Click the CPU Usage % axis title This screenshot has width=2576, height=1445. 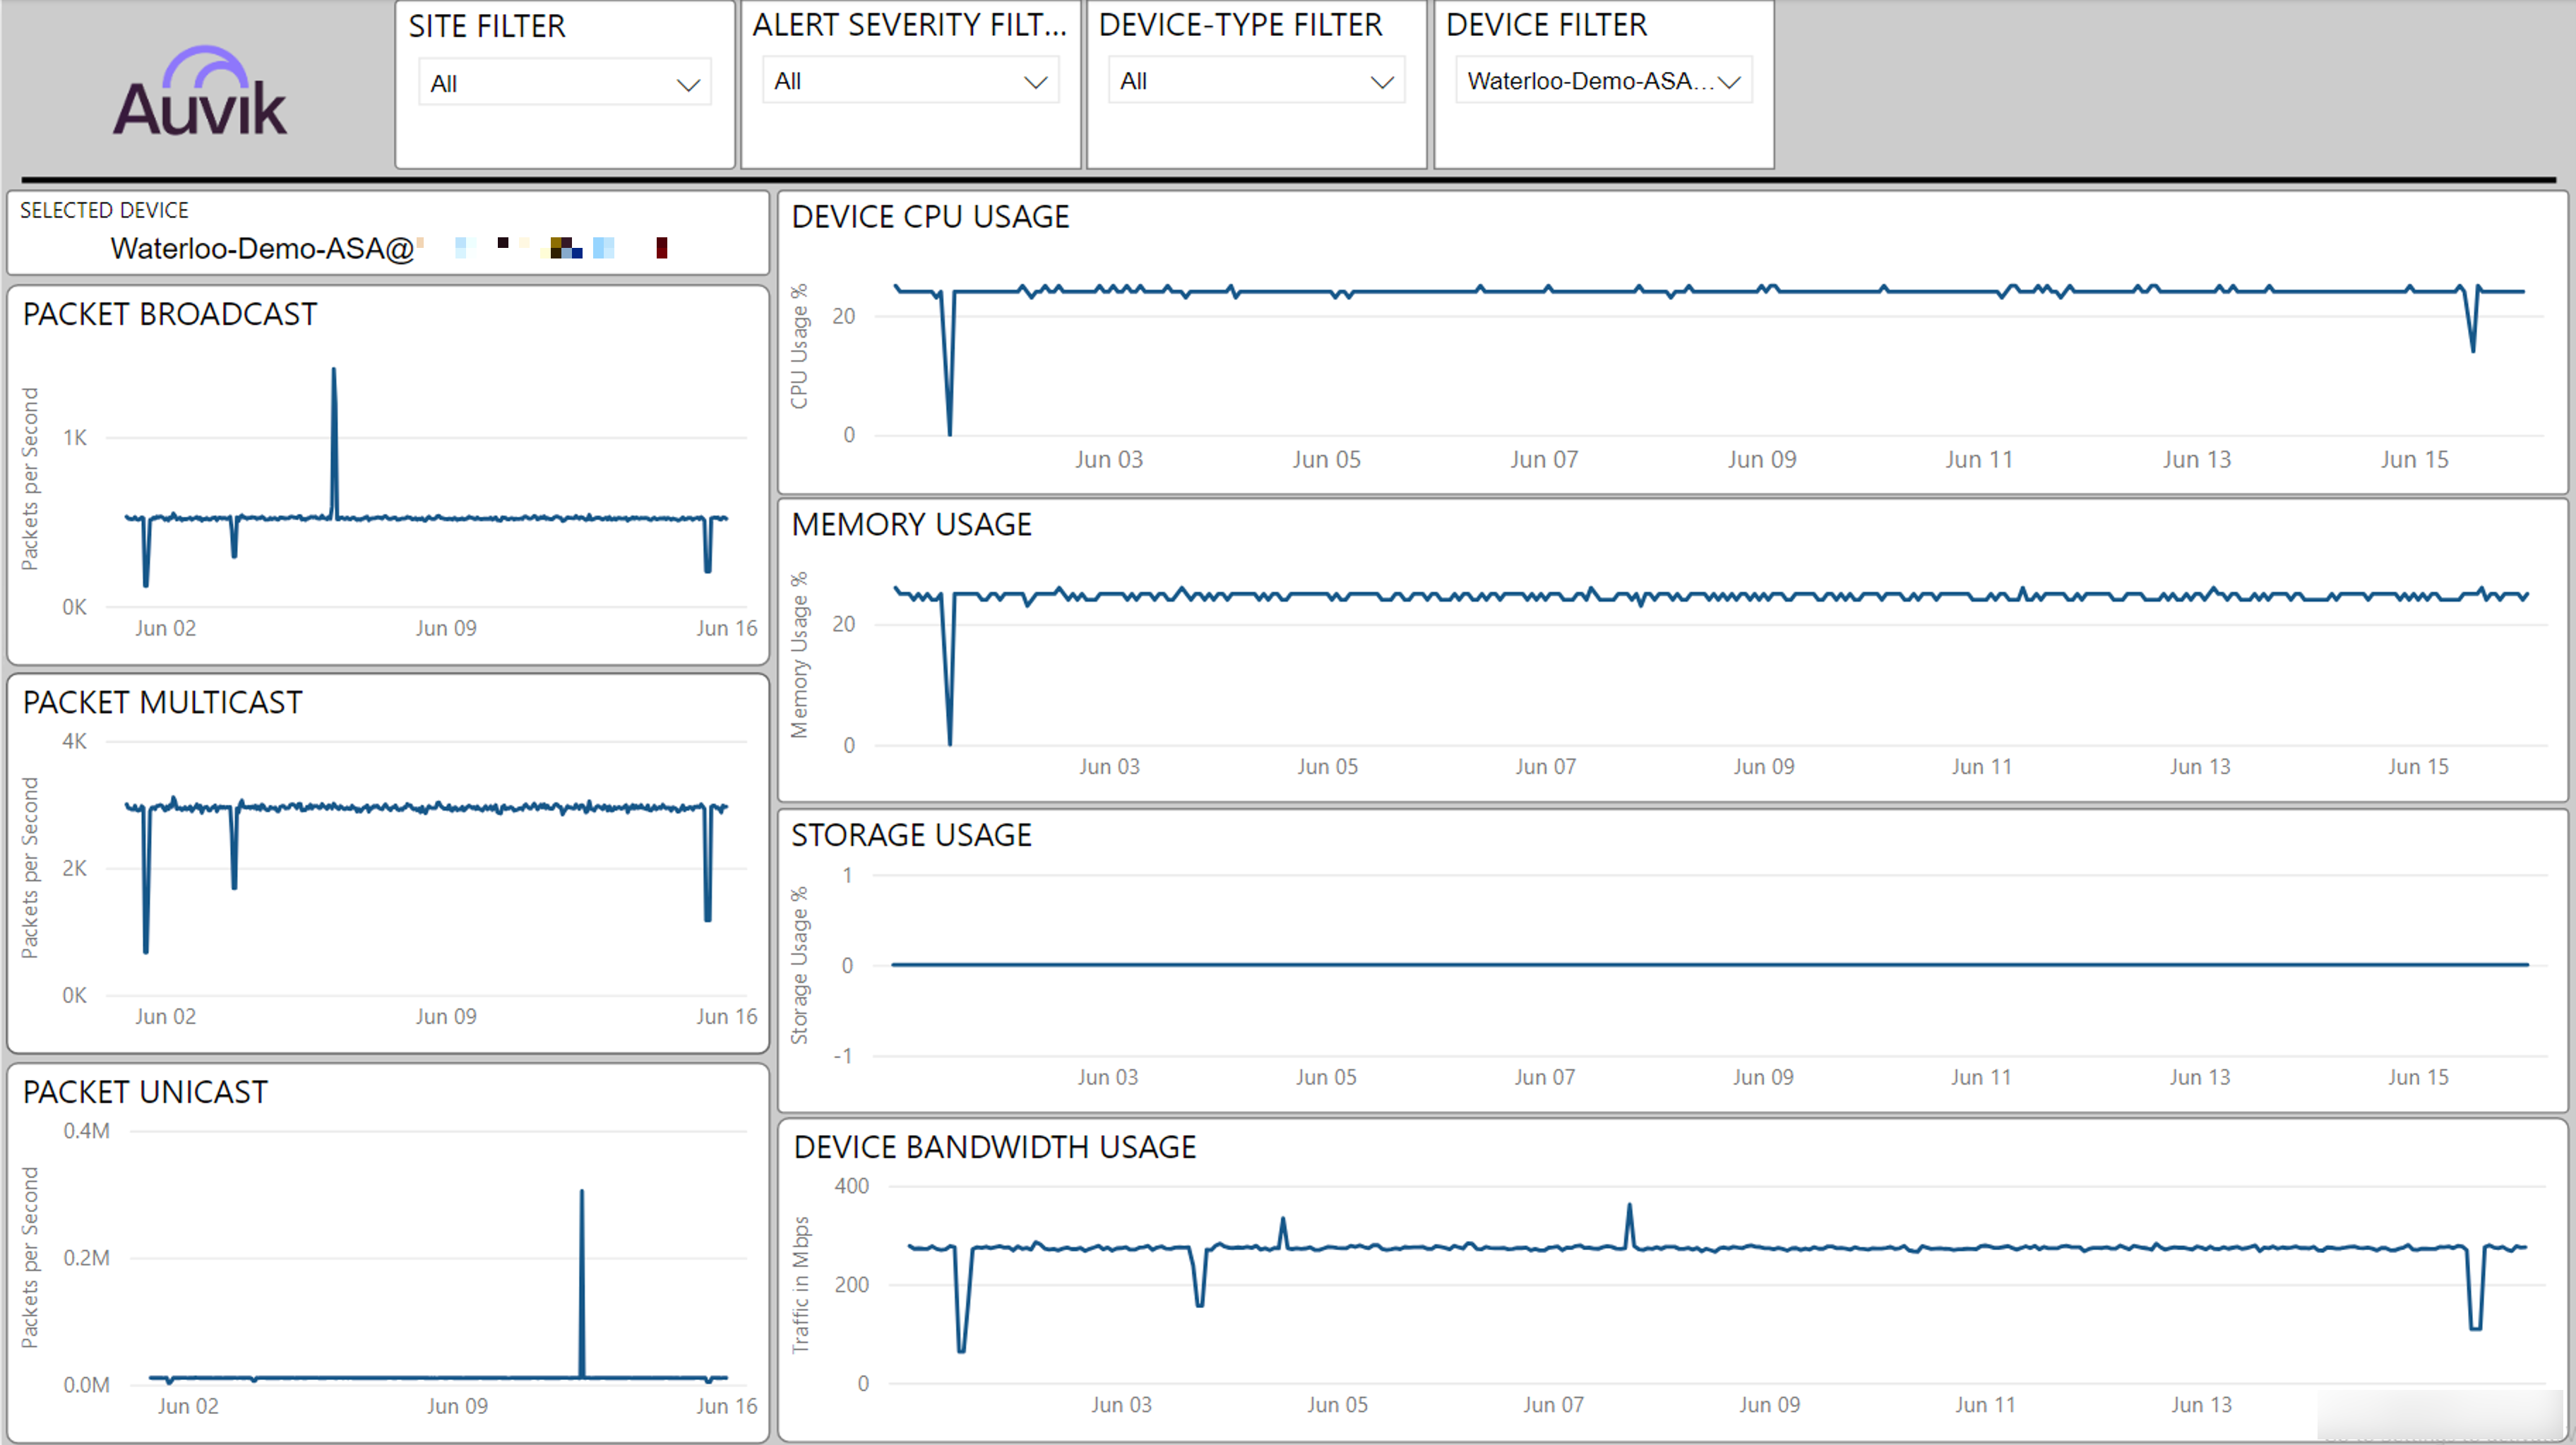[x=799, y=347]
